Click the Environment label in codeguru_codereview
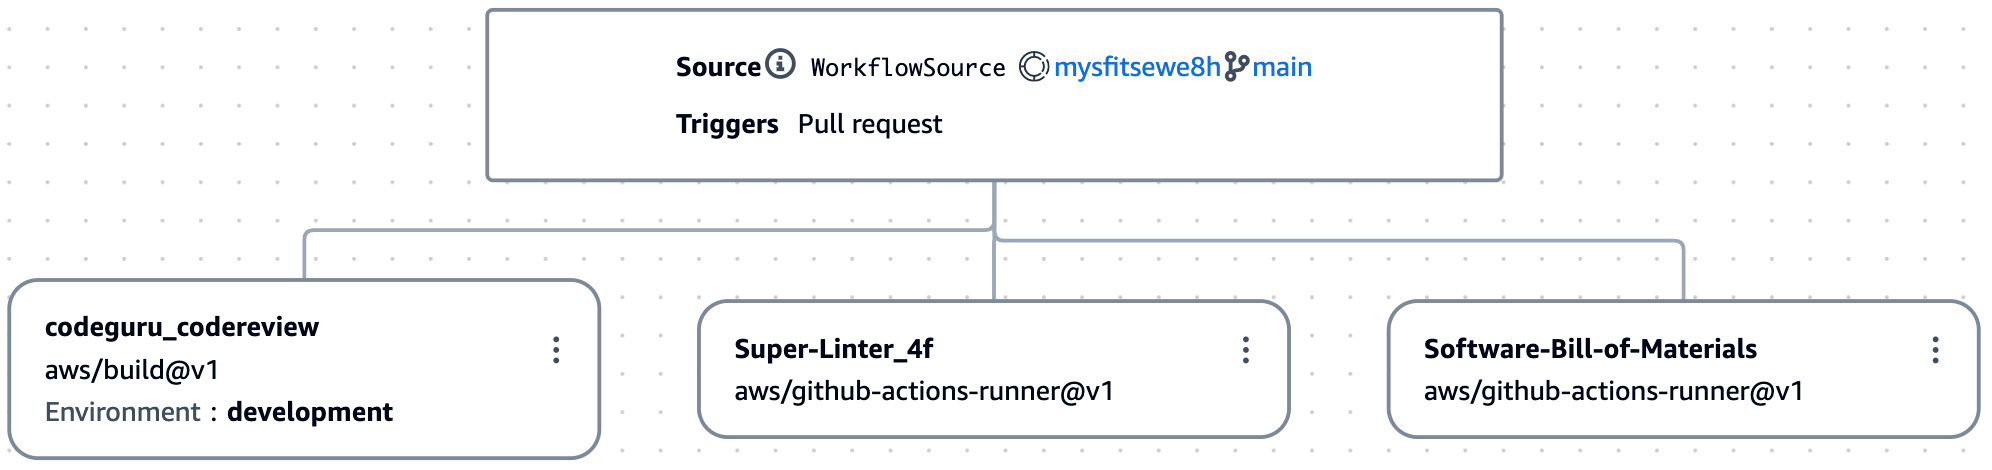This screenshot has width=1992, height=470. tap(122, 412)
